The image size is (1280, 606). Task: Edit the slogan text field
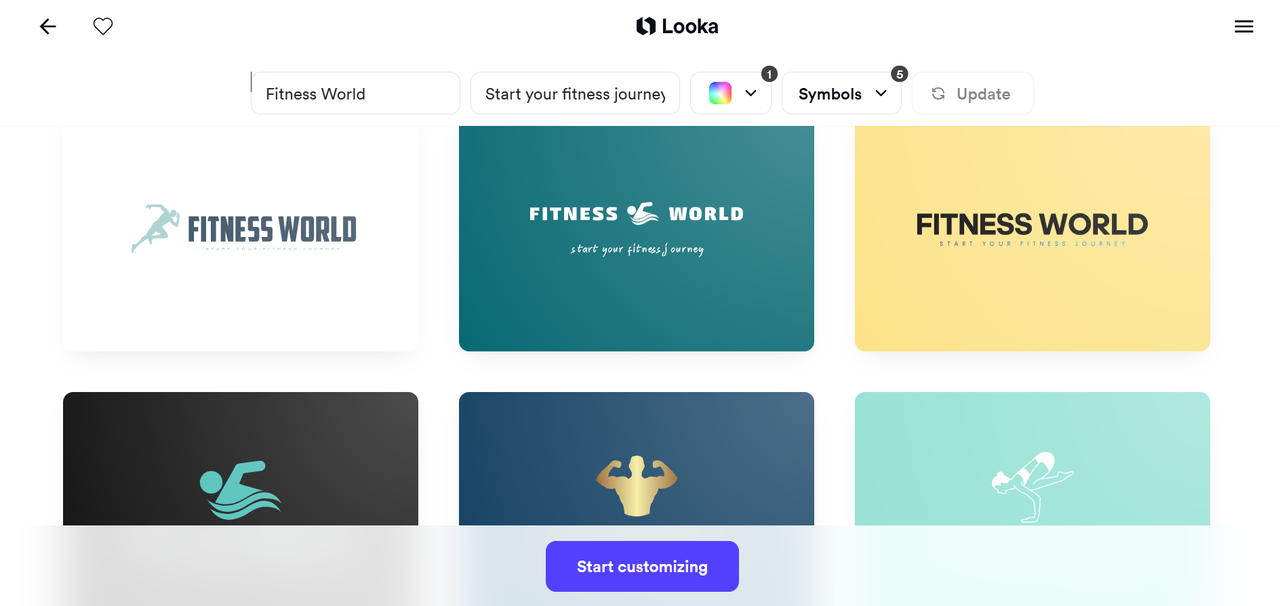[574, 94]
